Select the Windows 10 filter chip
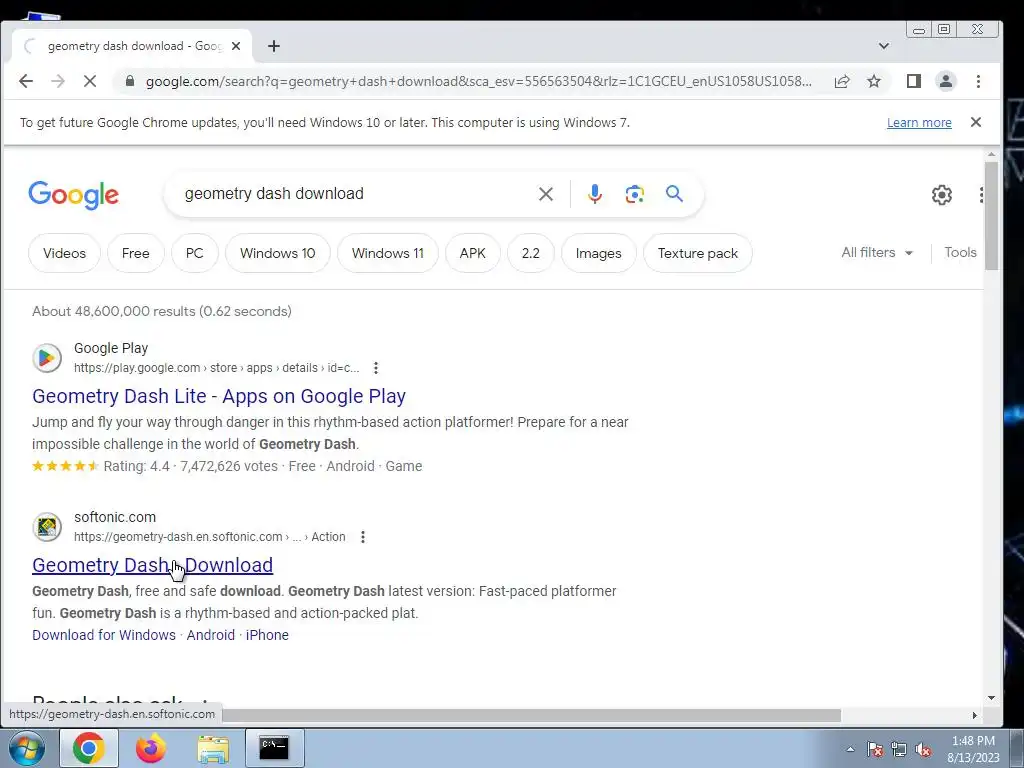The image size is (1024, 768). pos(278,253)
